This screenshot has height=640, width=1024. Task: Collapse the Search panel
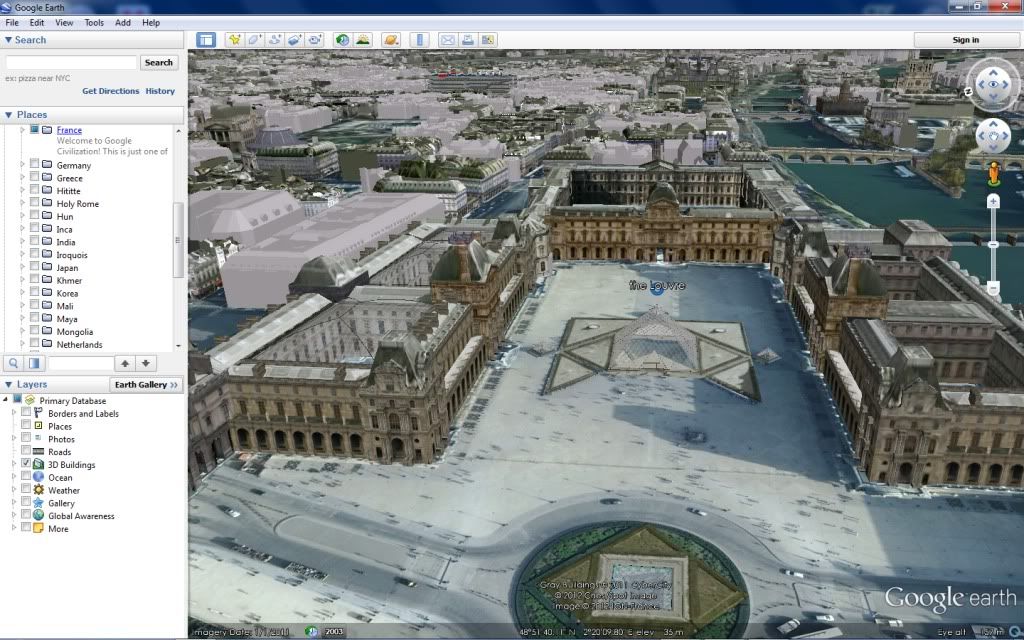coord(8,40)
